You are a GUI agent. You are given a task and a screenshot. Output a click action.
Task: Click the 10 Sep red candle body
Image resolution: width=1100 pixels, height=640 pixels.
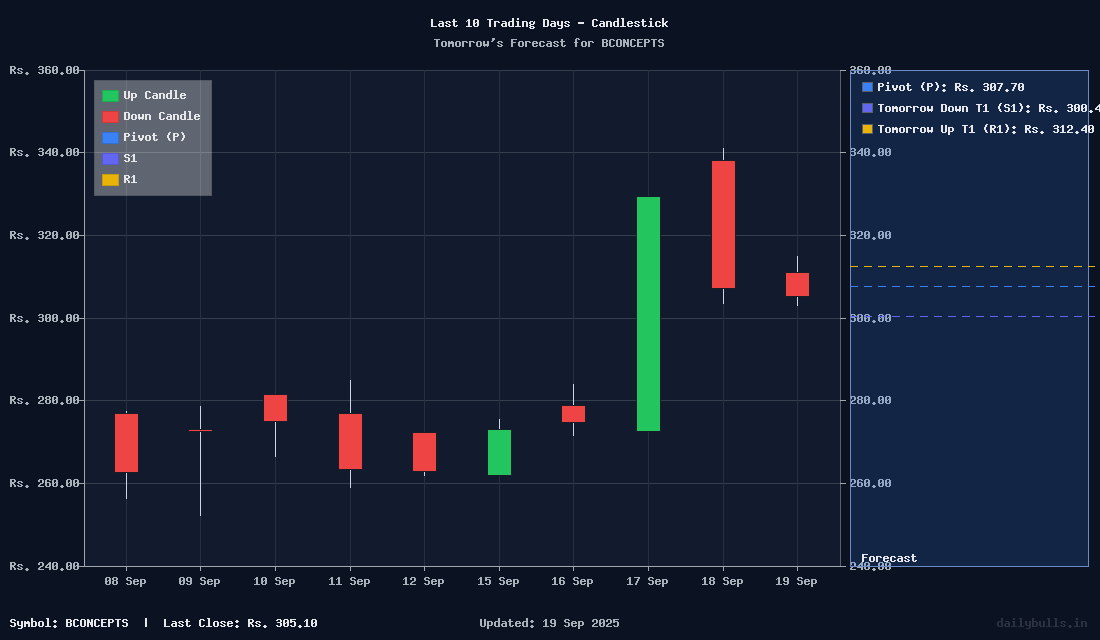pos(275,408)
